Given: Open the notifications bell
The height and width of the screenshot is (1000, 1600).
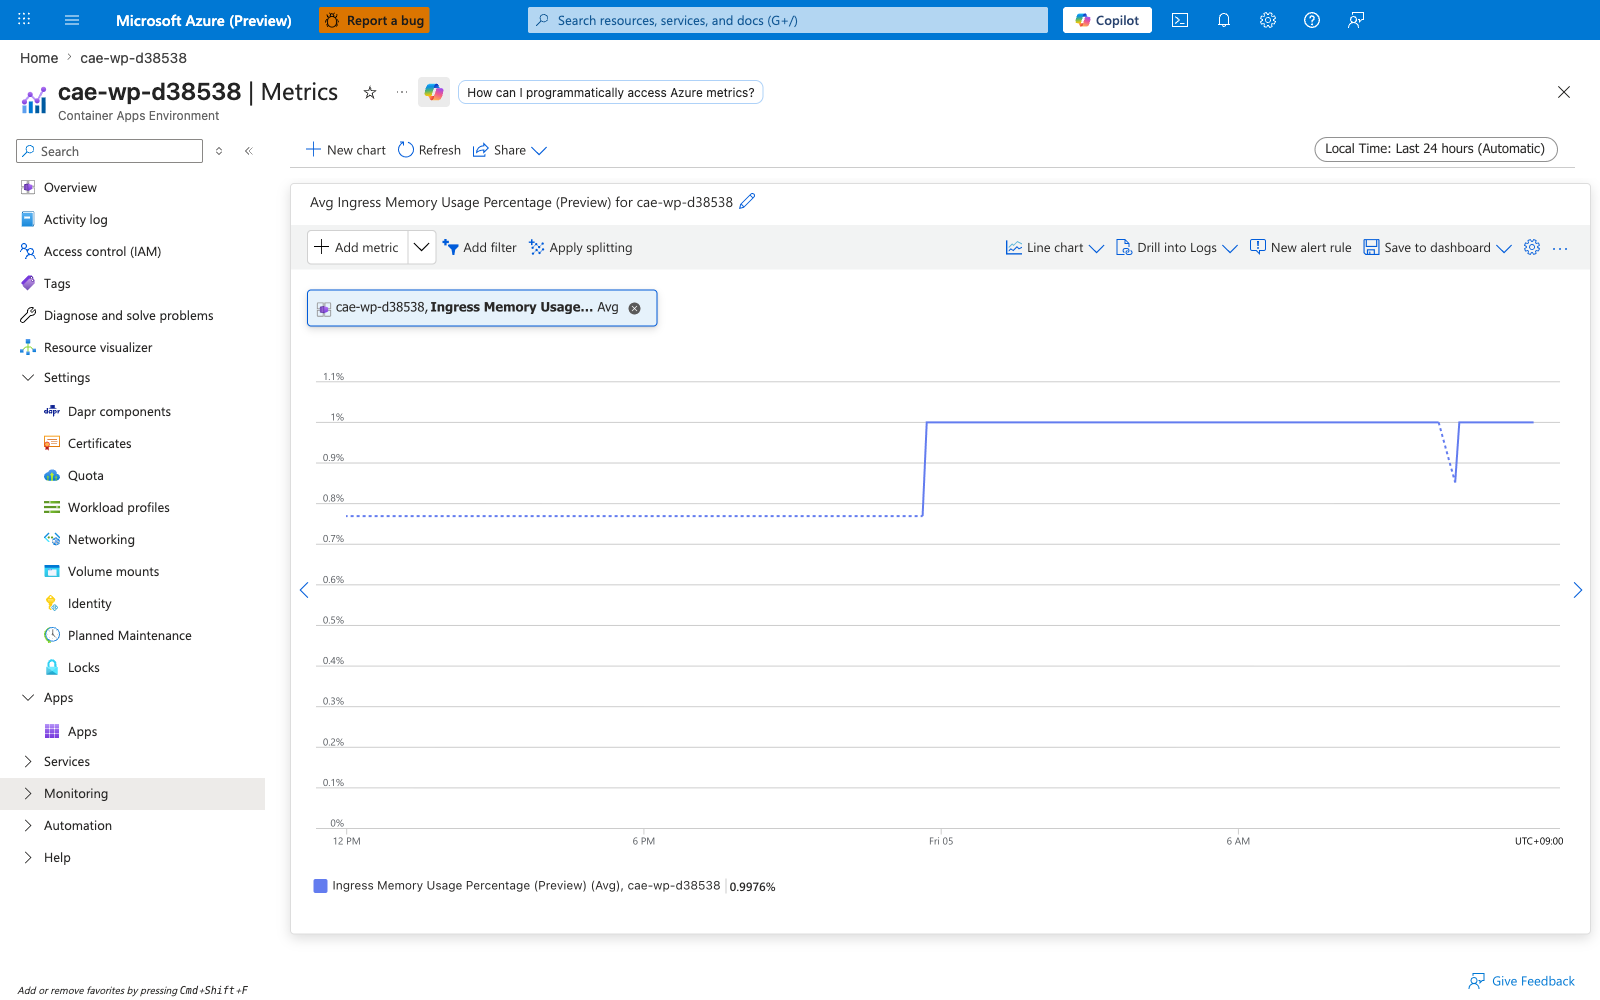Looking at the screenshot, I should pos(1224,20).
